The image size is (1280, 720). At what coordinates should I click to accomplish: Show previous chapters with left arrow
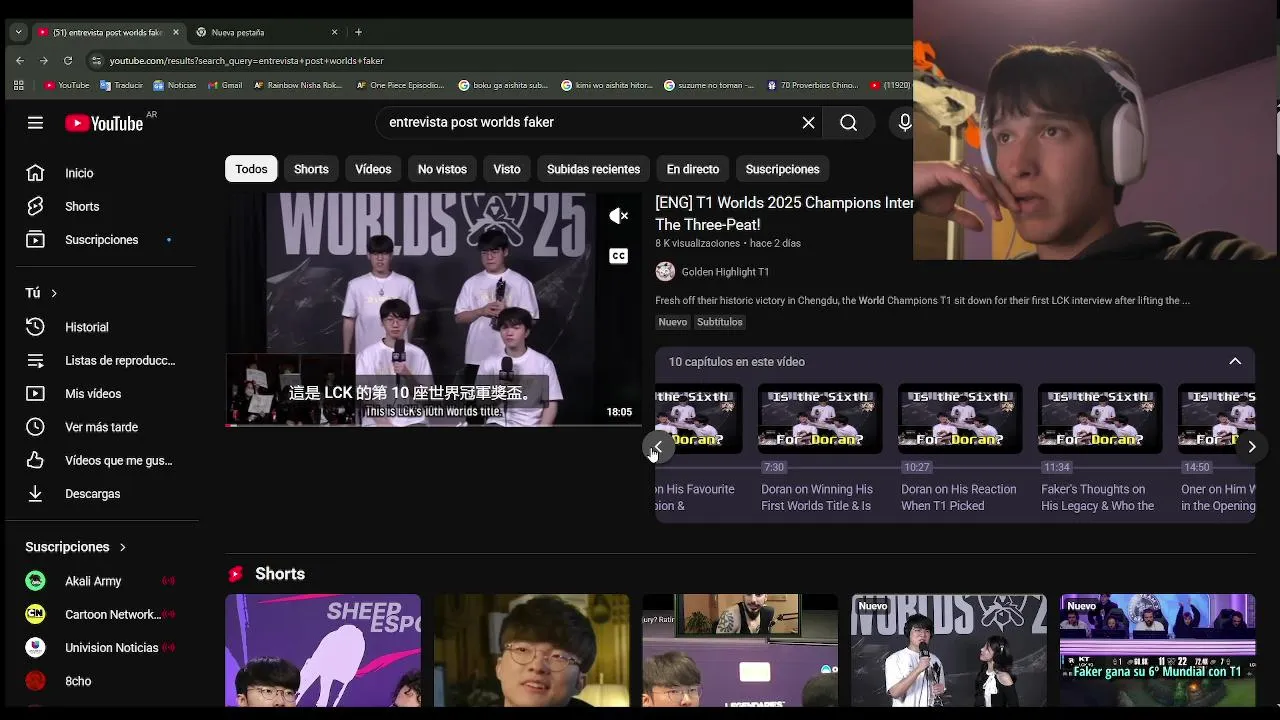[x=657, y=447]
